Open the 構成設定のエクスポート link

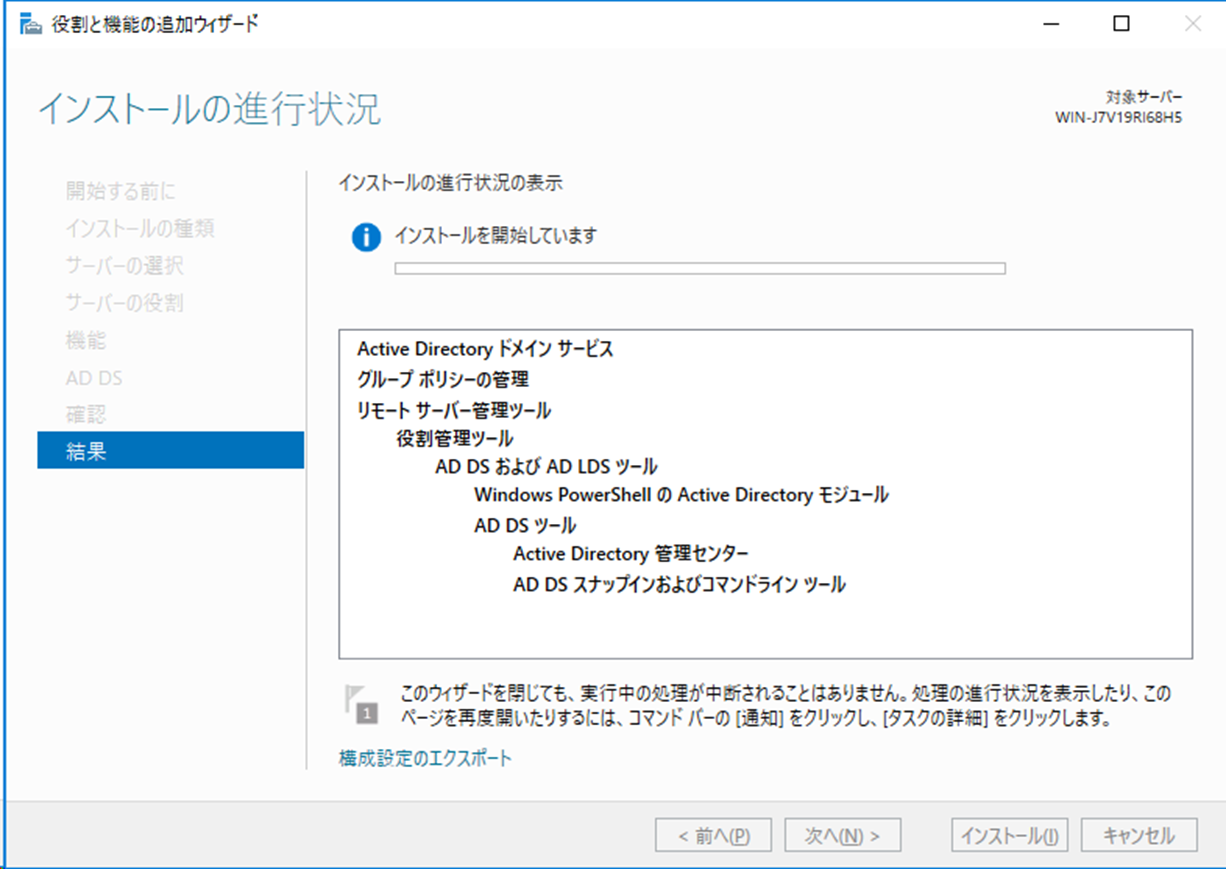(x=426, y=758)
